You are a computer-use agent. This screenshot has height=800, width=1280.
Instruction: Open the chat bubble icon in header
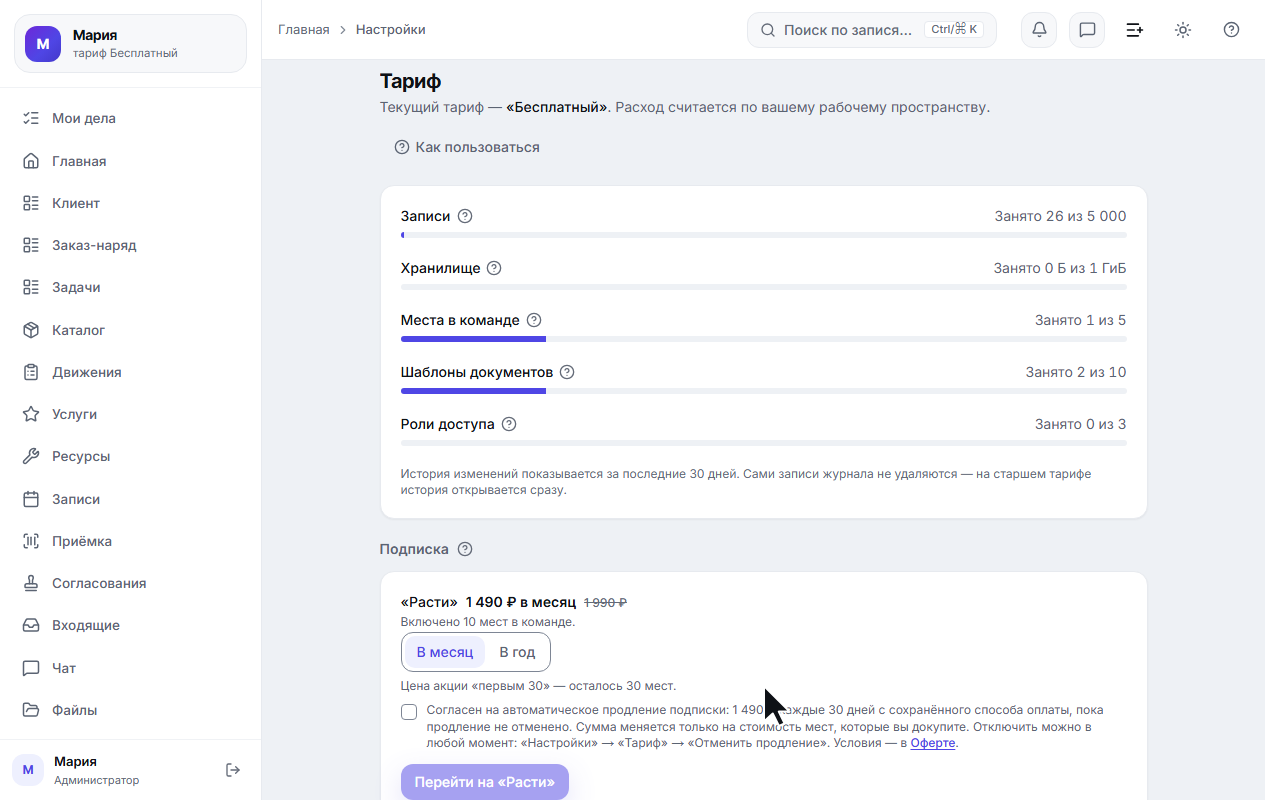pos(1087,30)
